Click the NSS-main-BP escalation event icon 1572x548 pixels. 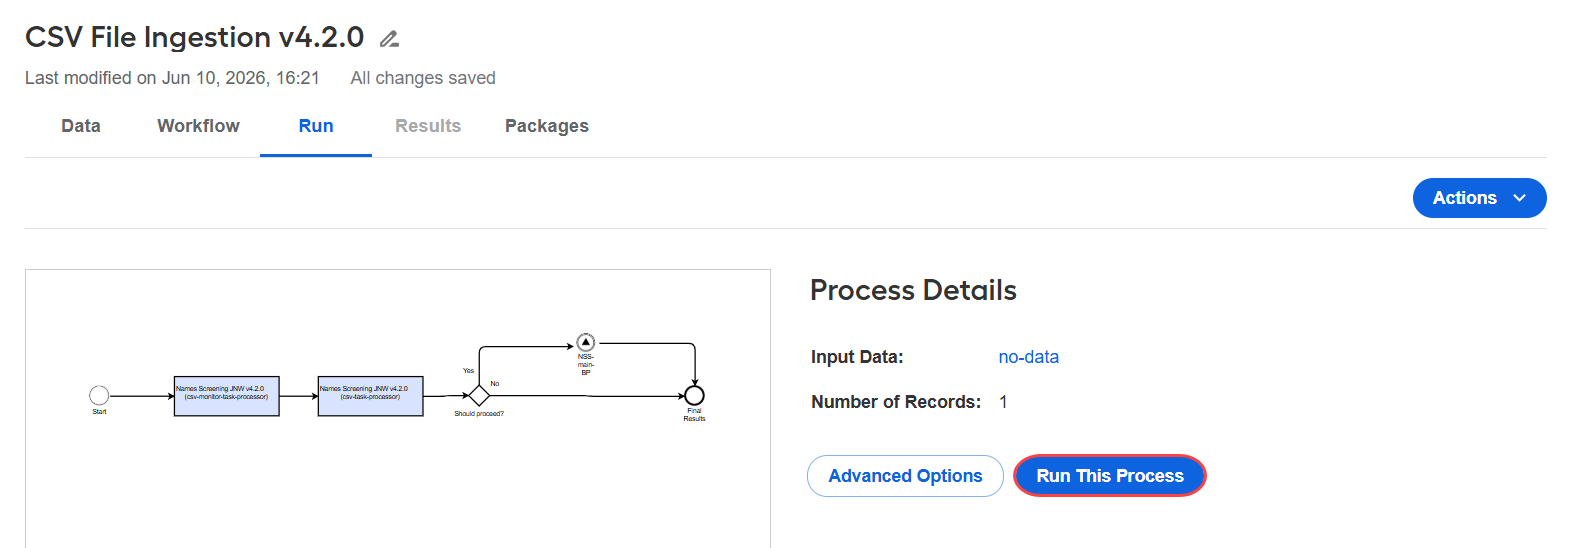pos(586,343)
